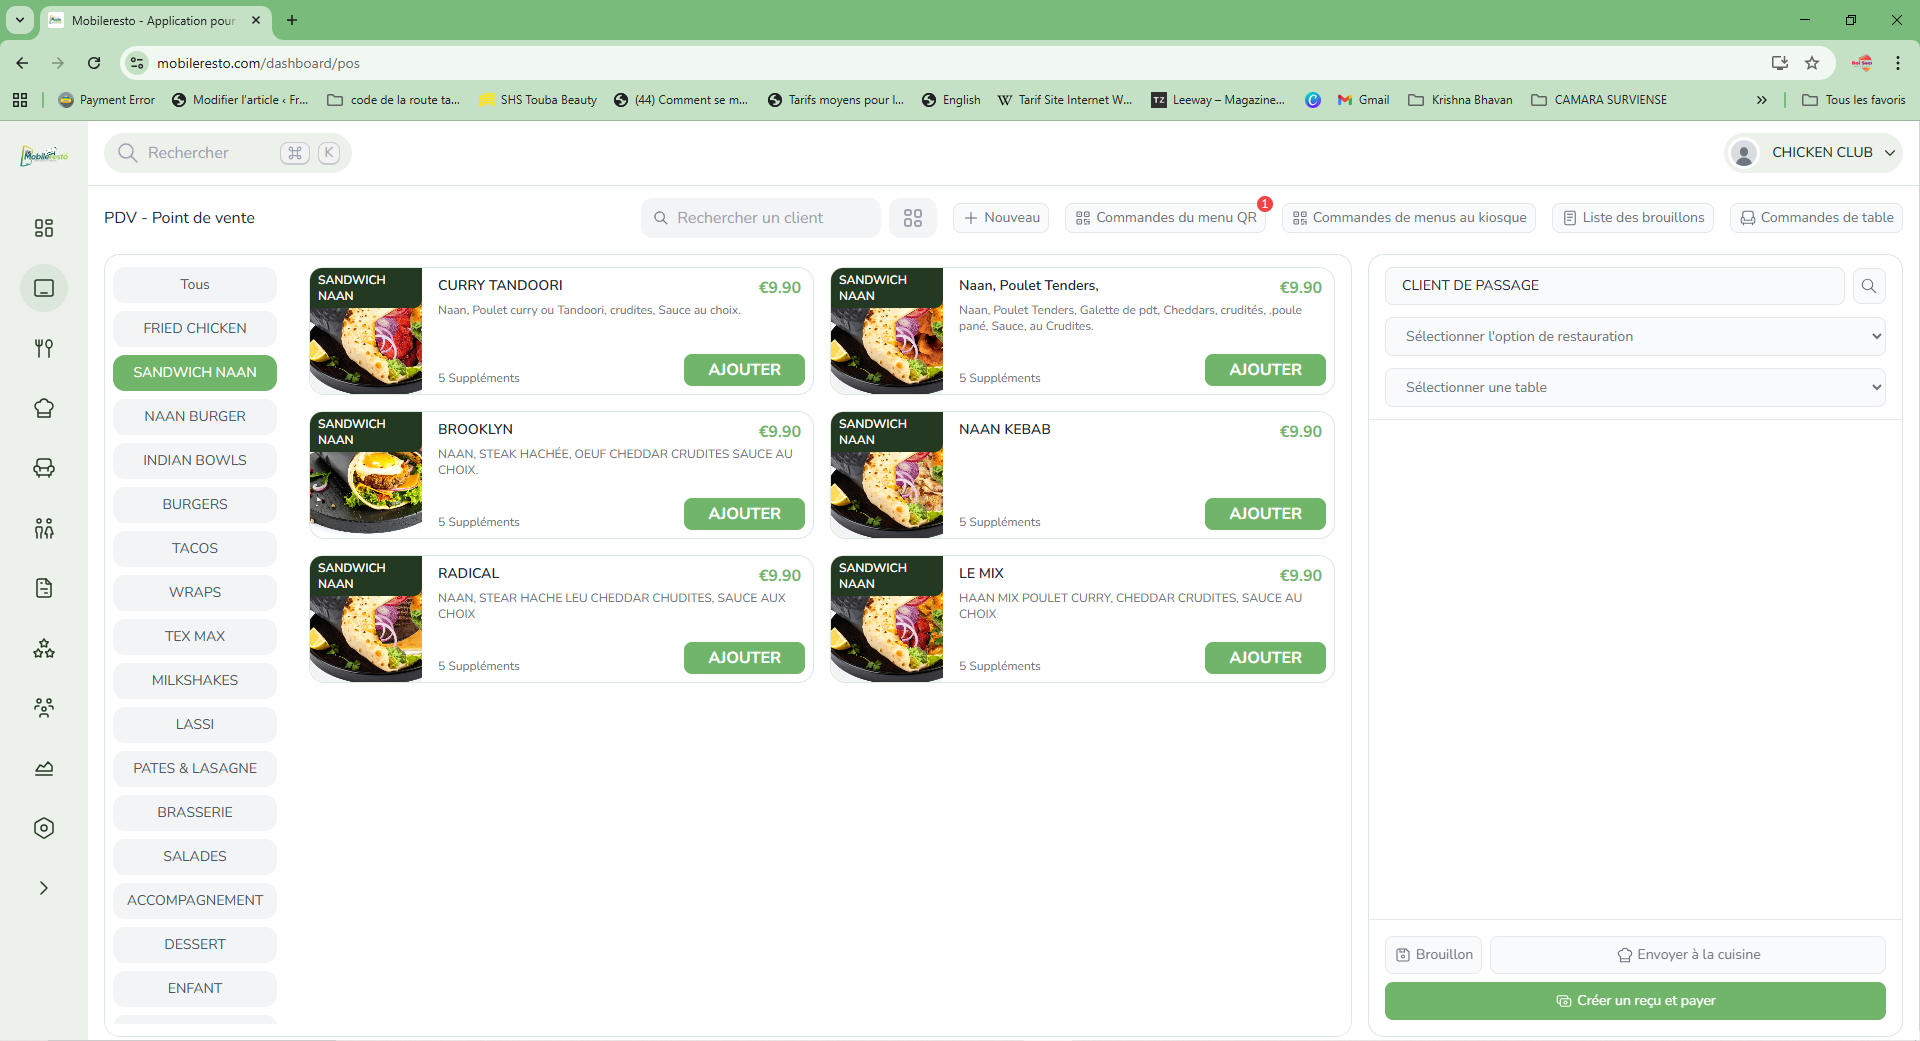Open Commandes du menu QR
Image resolution: width=1920 pixels, height=1041 pixels.
pos(1165,218)
